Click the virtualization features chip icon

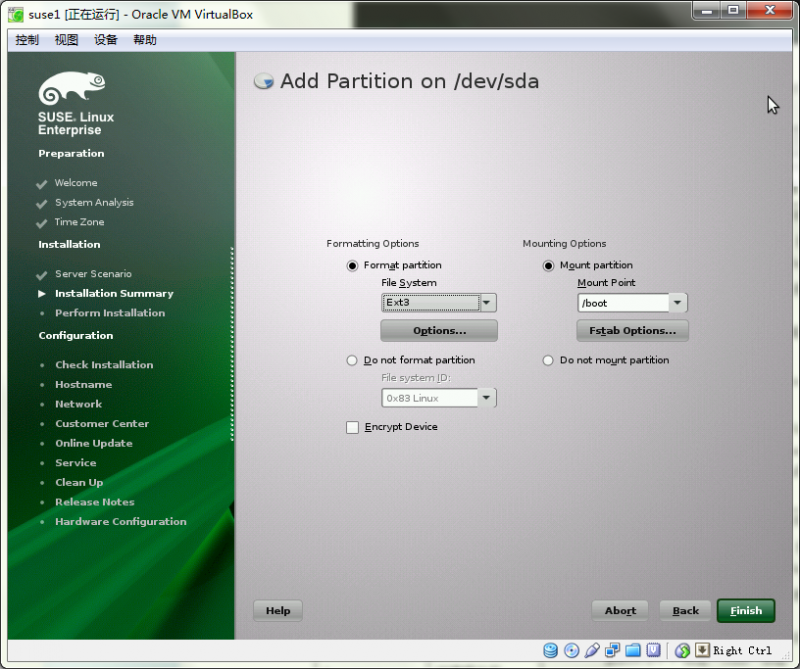[654, 650]
